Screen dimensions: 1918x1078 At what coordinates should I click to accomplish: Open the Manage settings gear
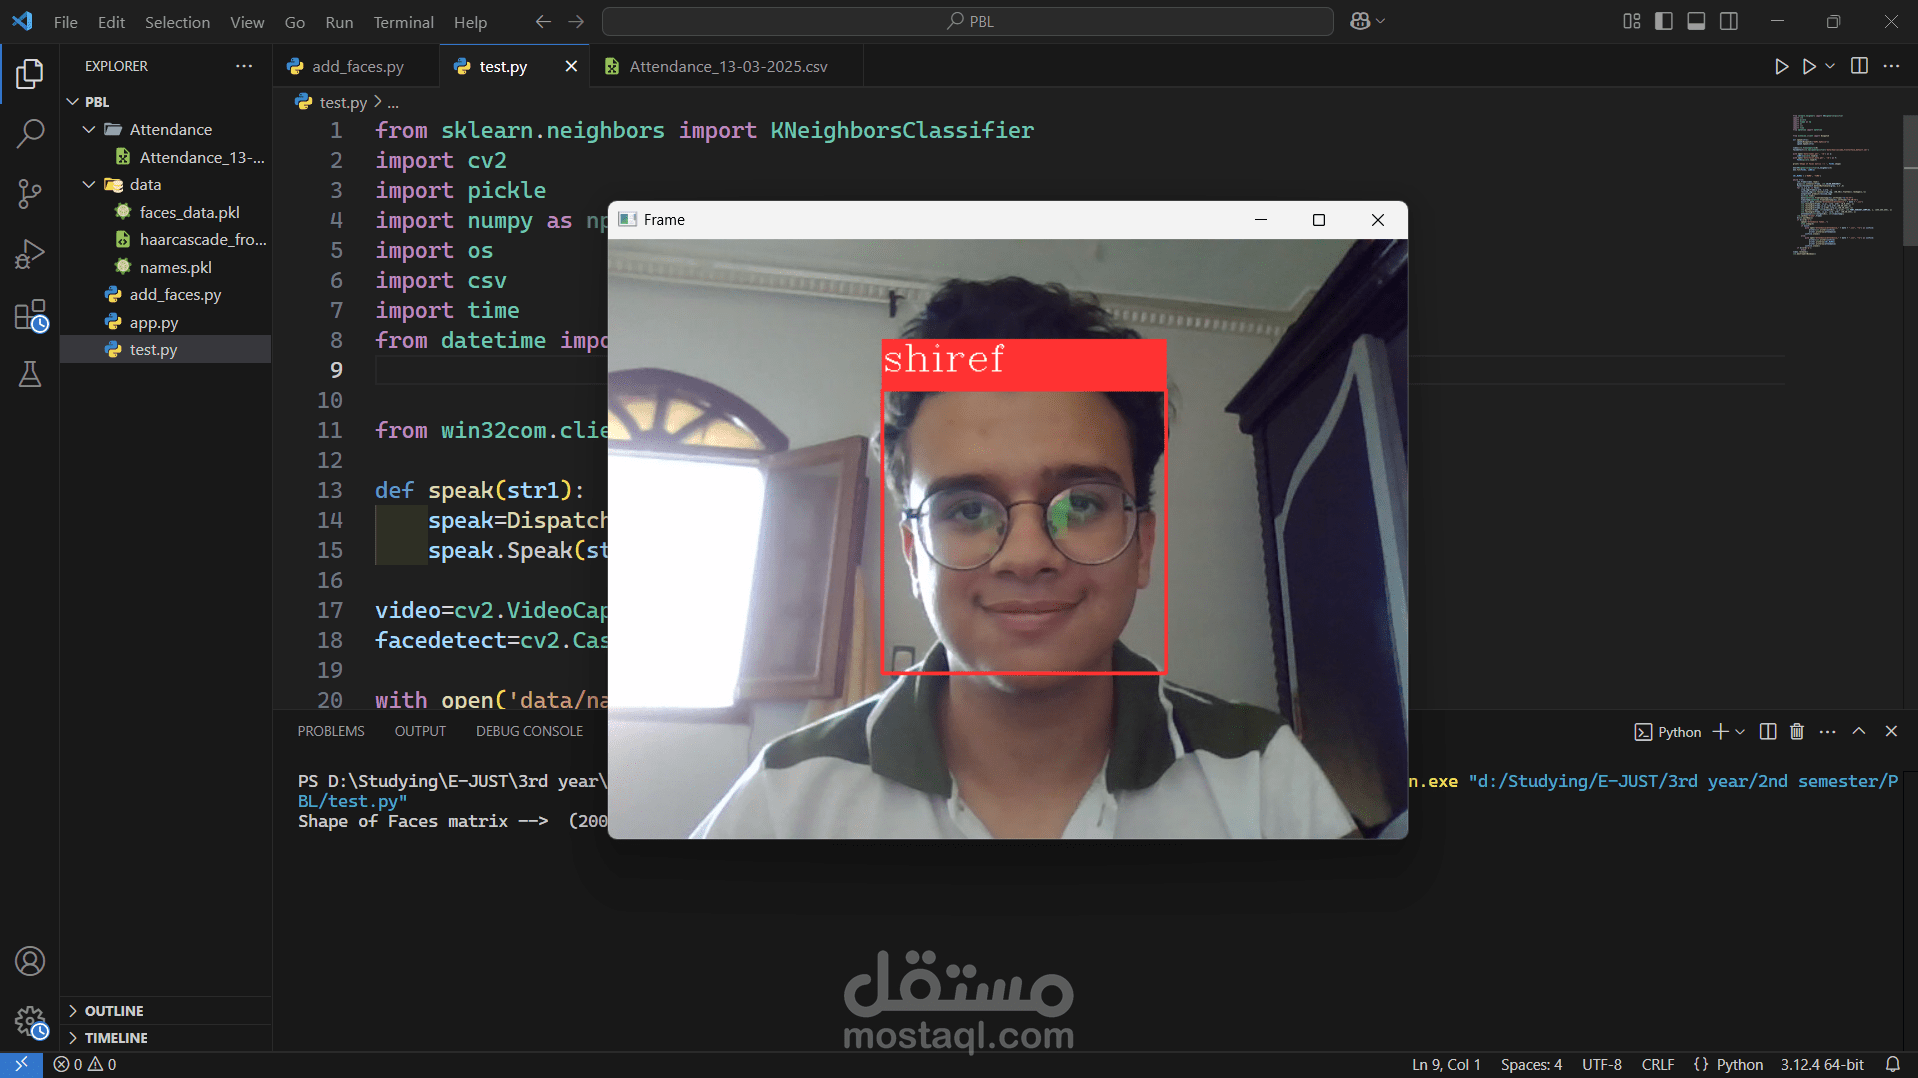point(30,1022)
